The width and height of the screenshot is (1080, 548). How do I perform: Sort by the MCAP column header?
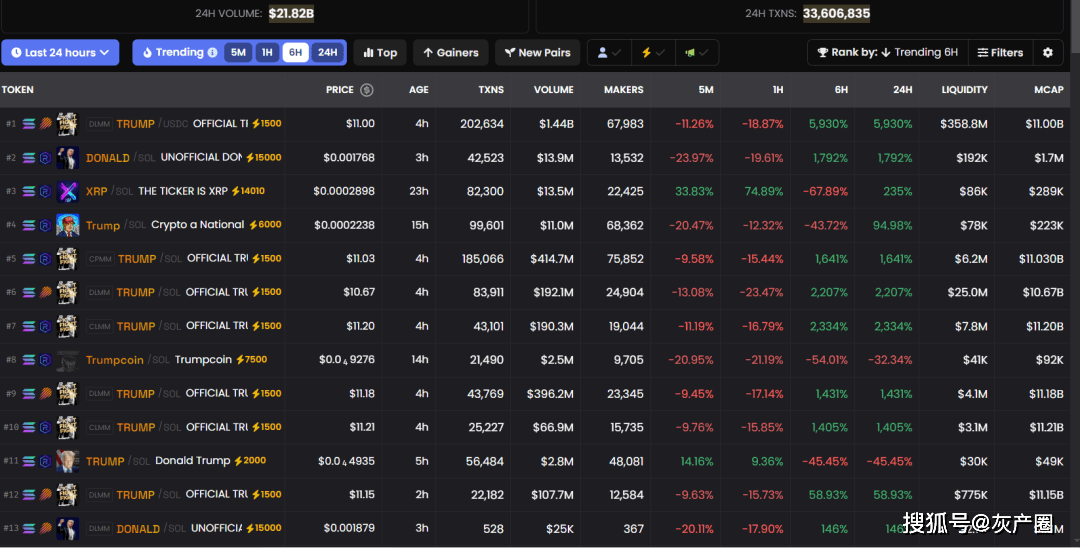click(1048, 90)
